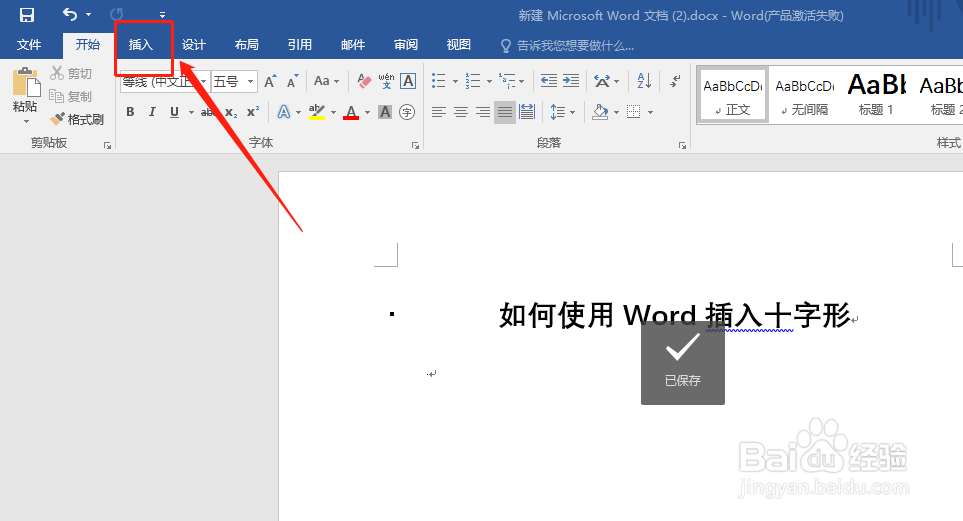Decrease paragraph indent
The width and height of the screenshot is (963, 521).
tap(548, 80)
